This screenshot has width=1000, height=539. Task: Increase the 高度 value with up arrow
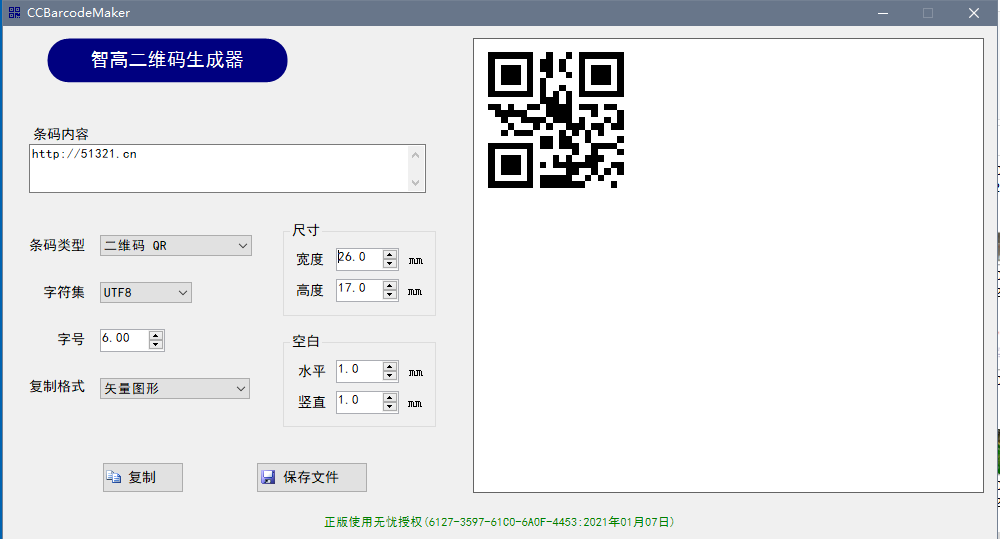pos(390,286)
